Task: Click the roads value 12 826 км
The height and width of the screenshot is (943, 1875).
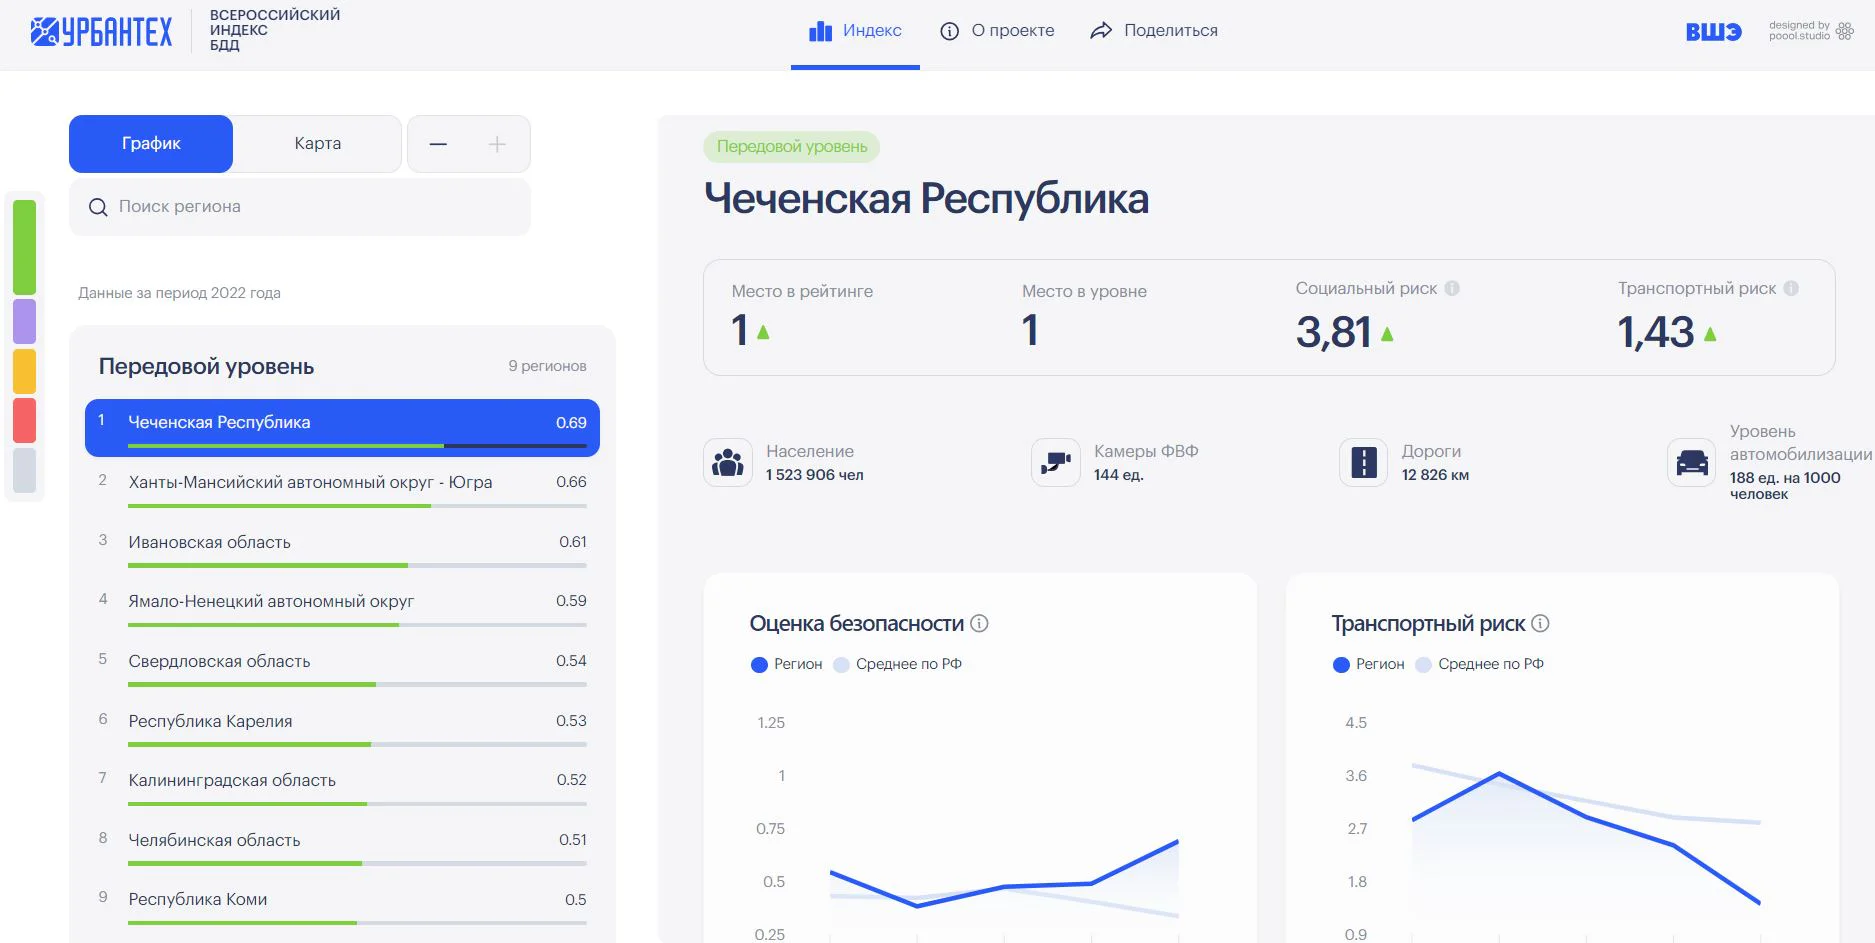Action: 1435,475
